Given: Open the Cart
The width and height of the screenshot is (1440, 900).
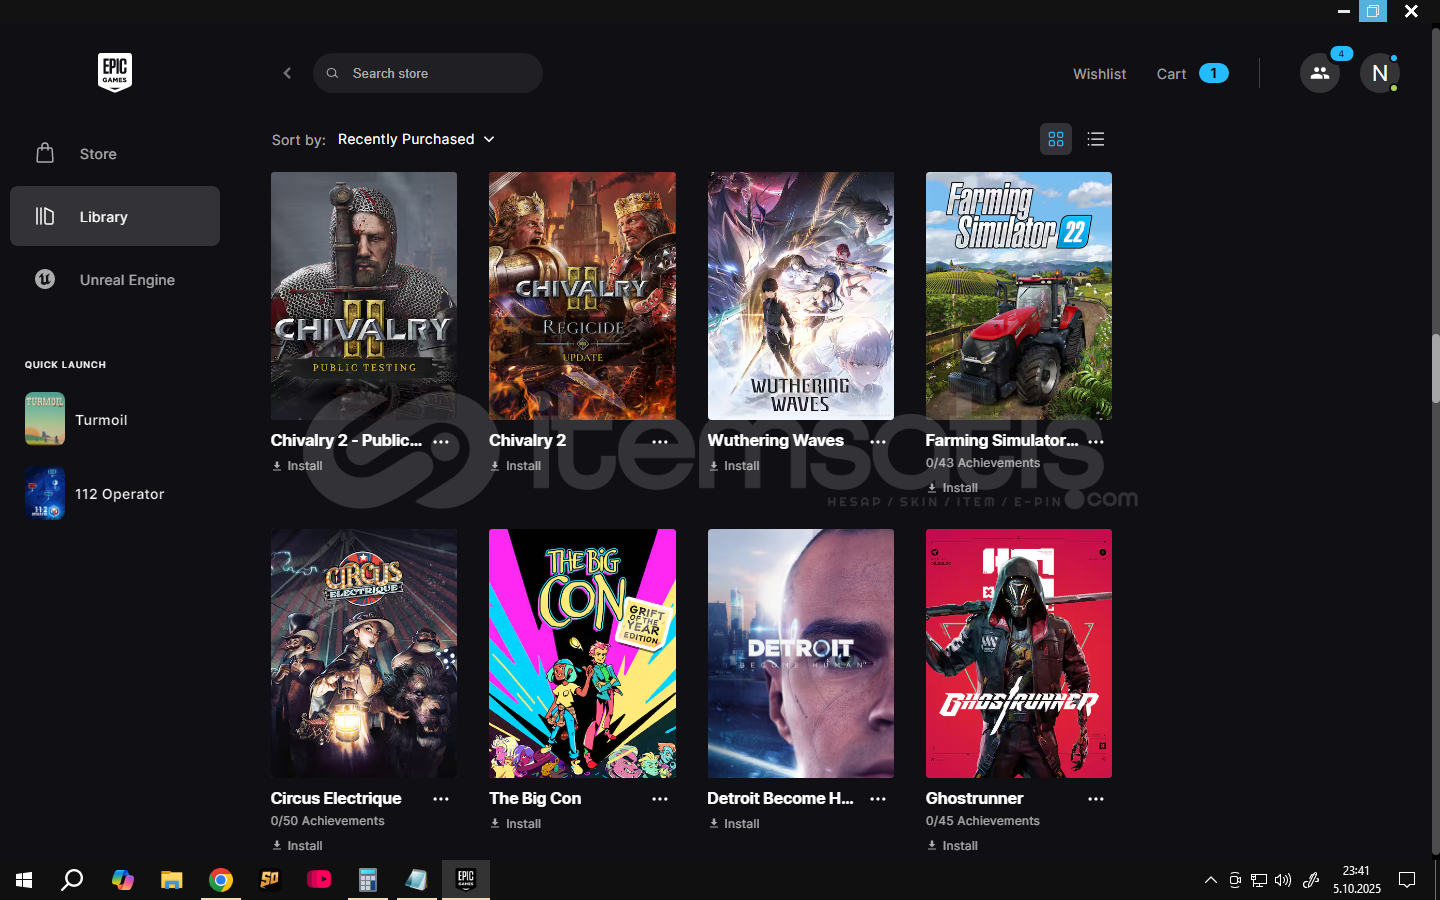Looking at the screenshot, I should point(1192,74).
